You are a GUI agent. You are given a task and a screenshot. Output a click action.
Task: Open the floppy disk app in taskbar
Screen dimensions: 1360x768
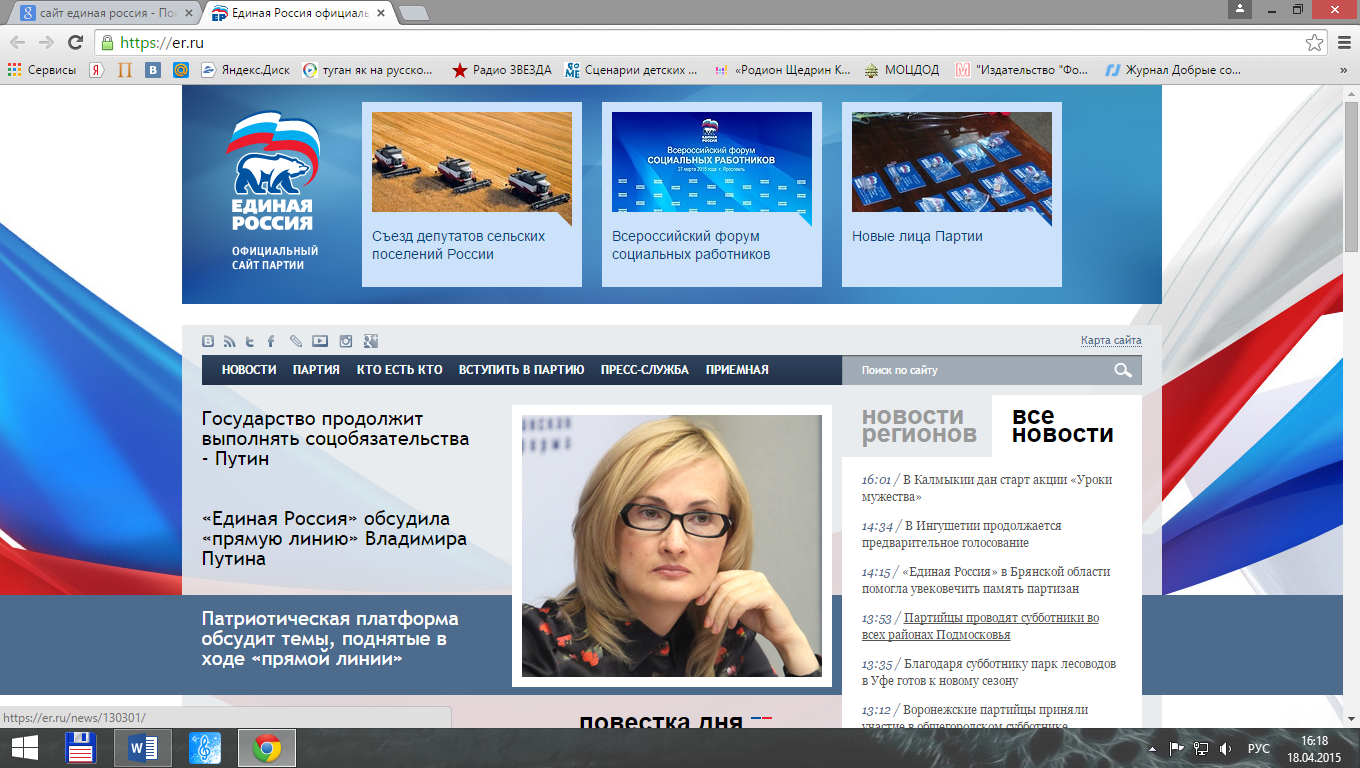point(81,748)
